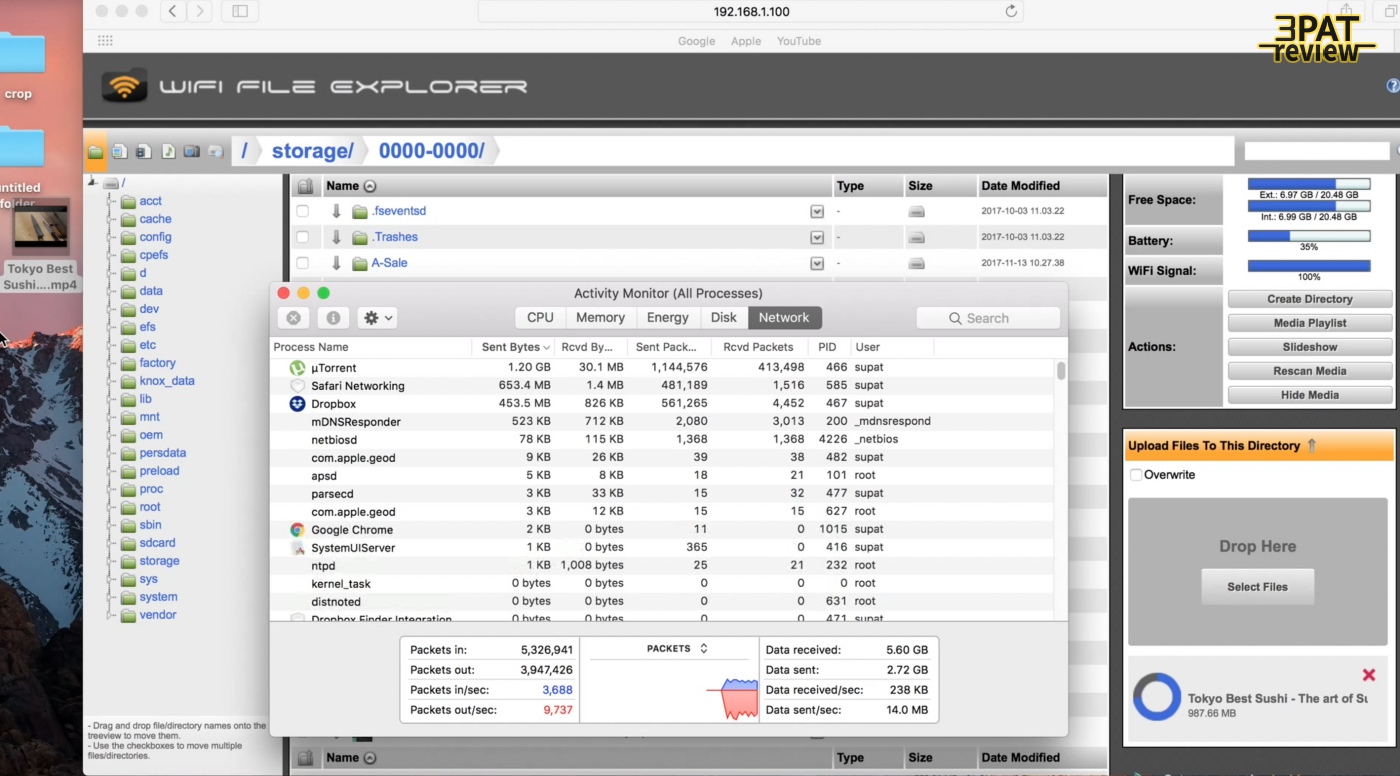Open the .Trashes row options dropdown
The height and width of the screenshot is (776, 1400).
[817, 237]
